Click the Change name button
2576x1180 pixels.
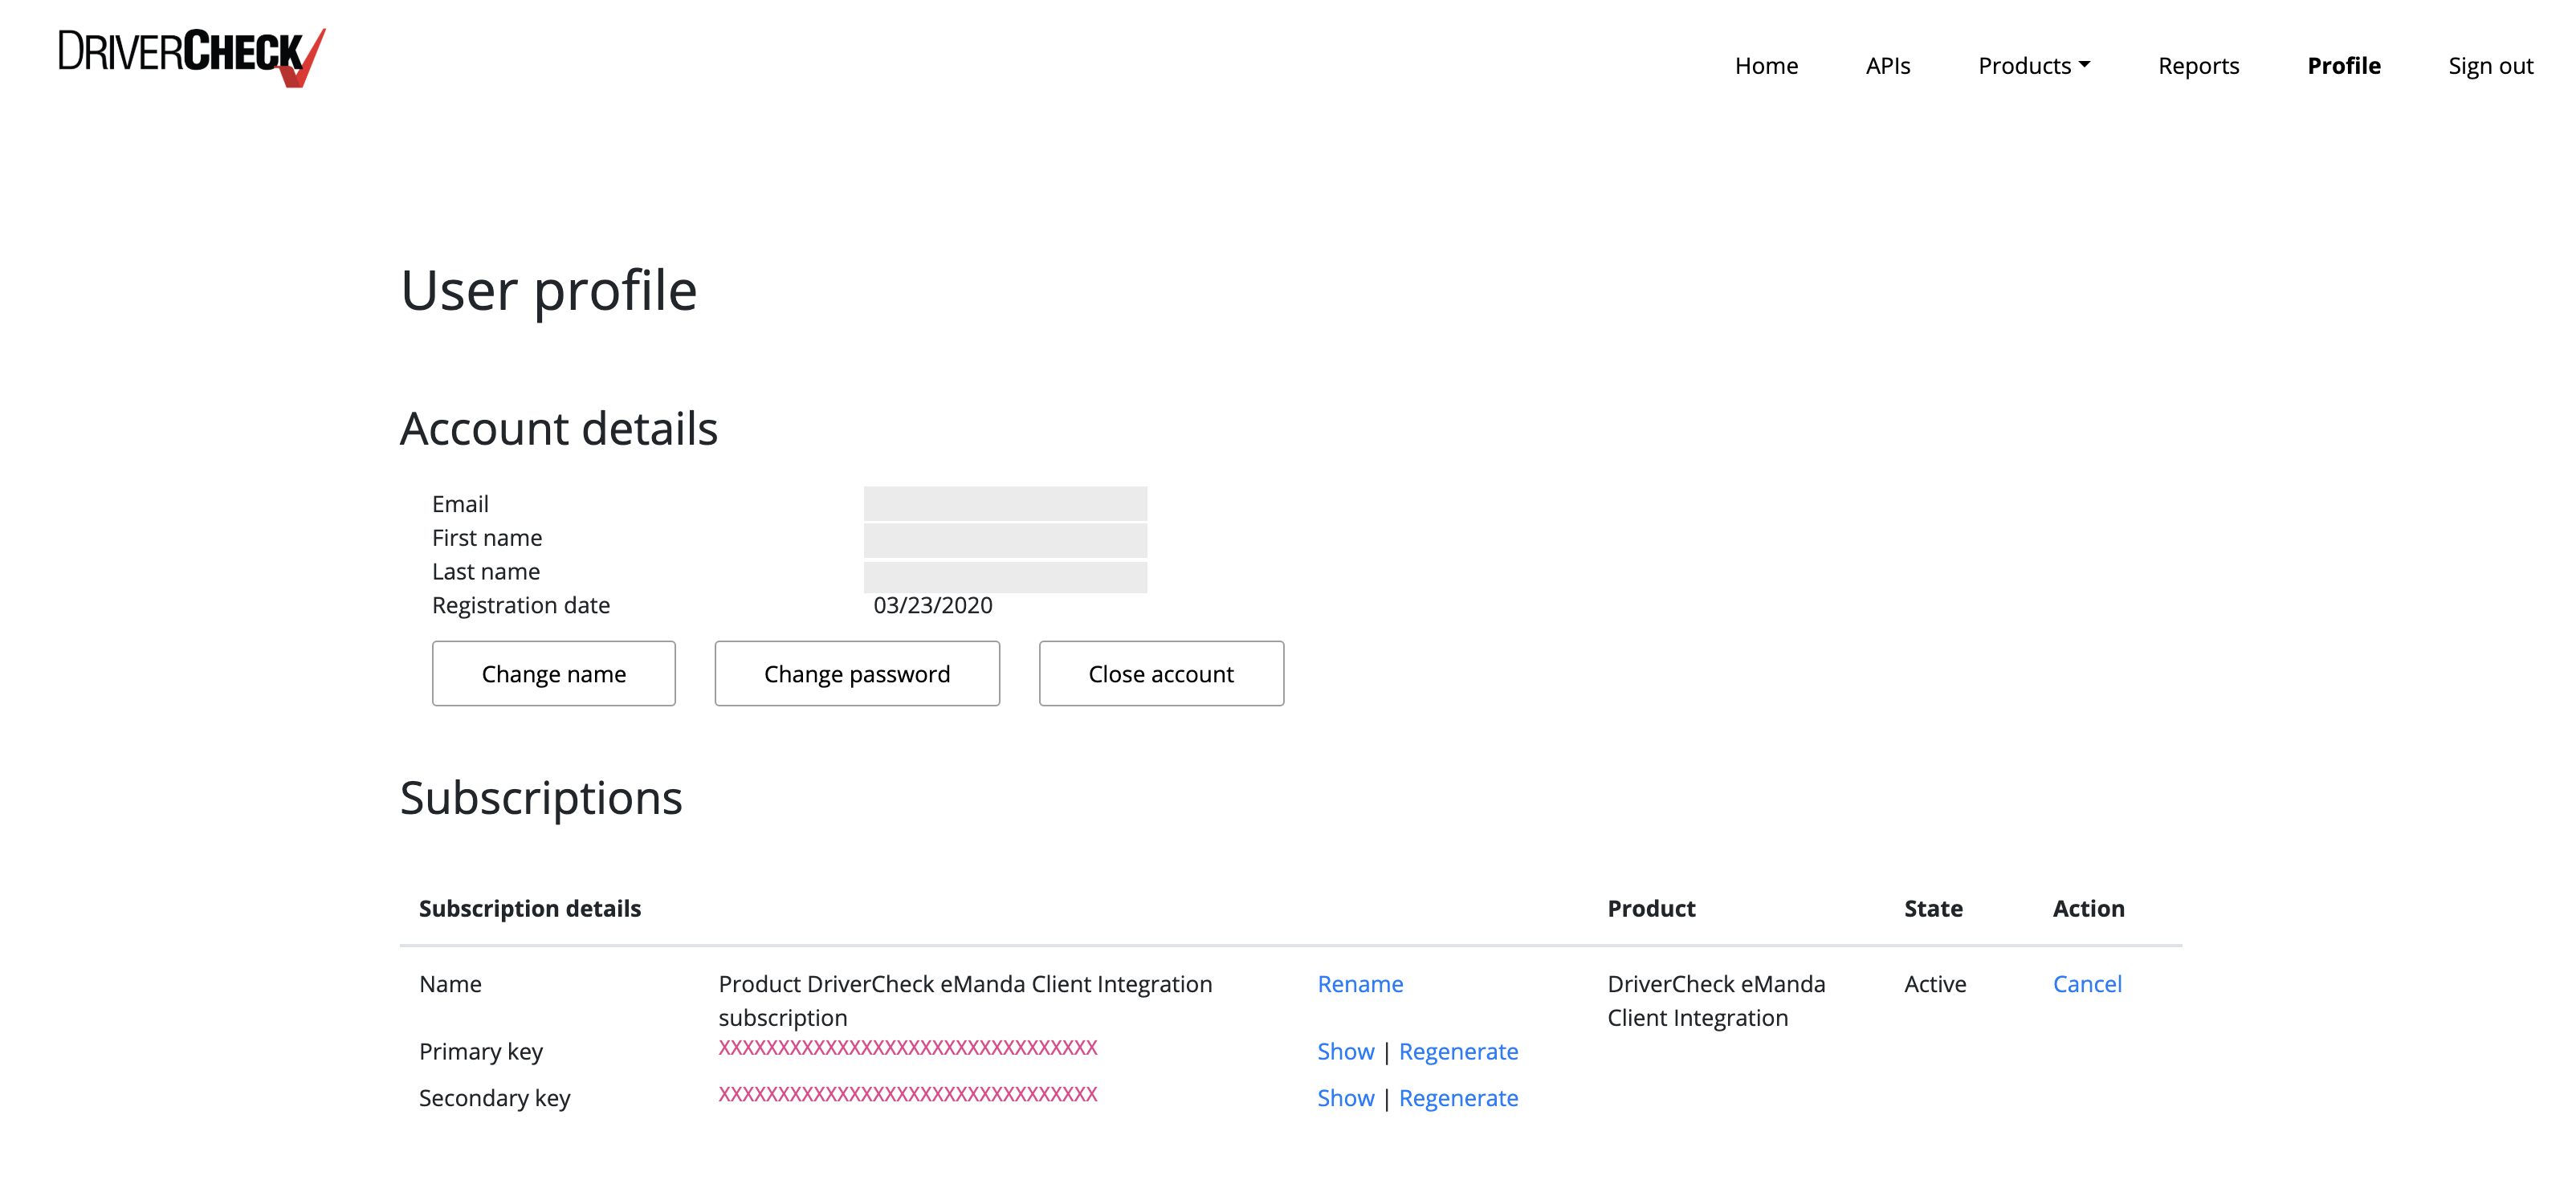(x=553, y=673)
